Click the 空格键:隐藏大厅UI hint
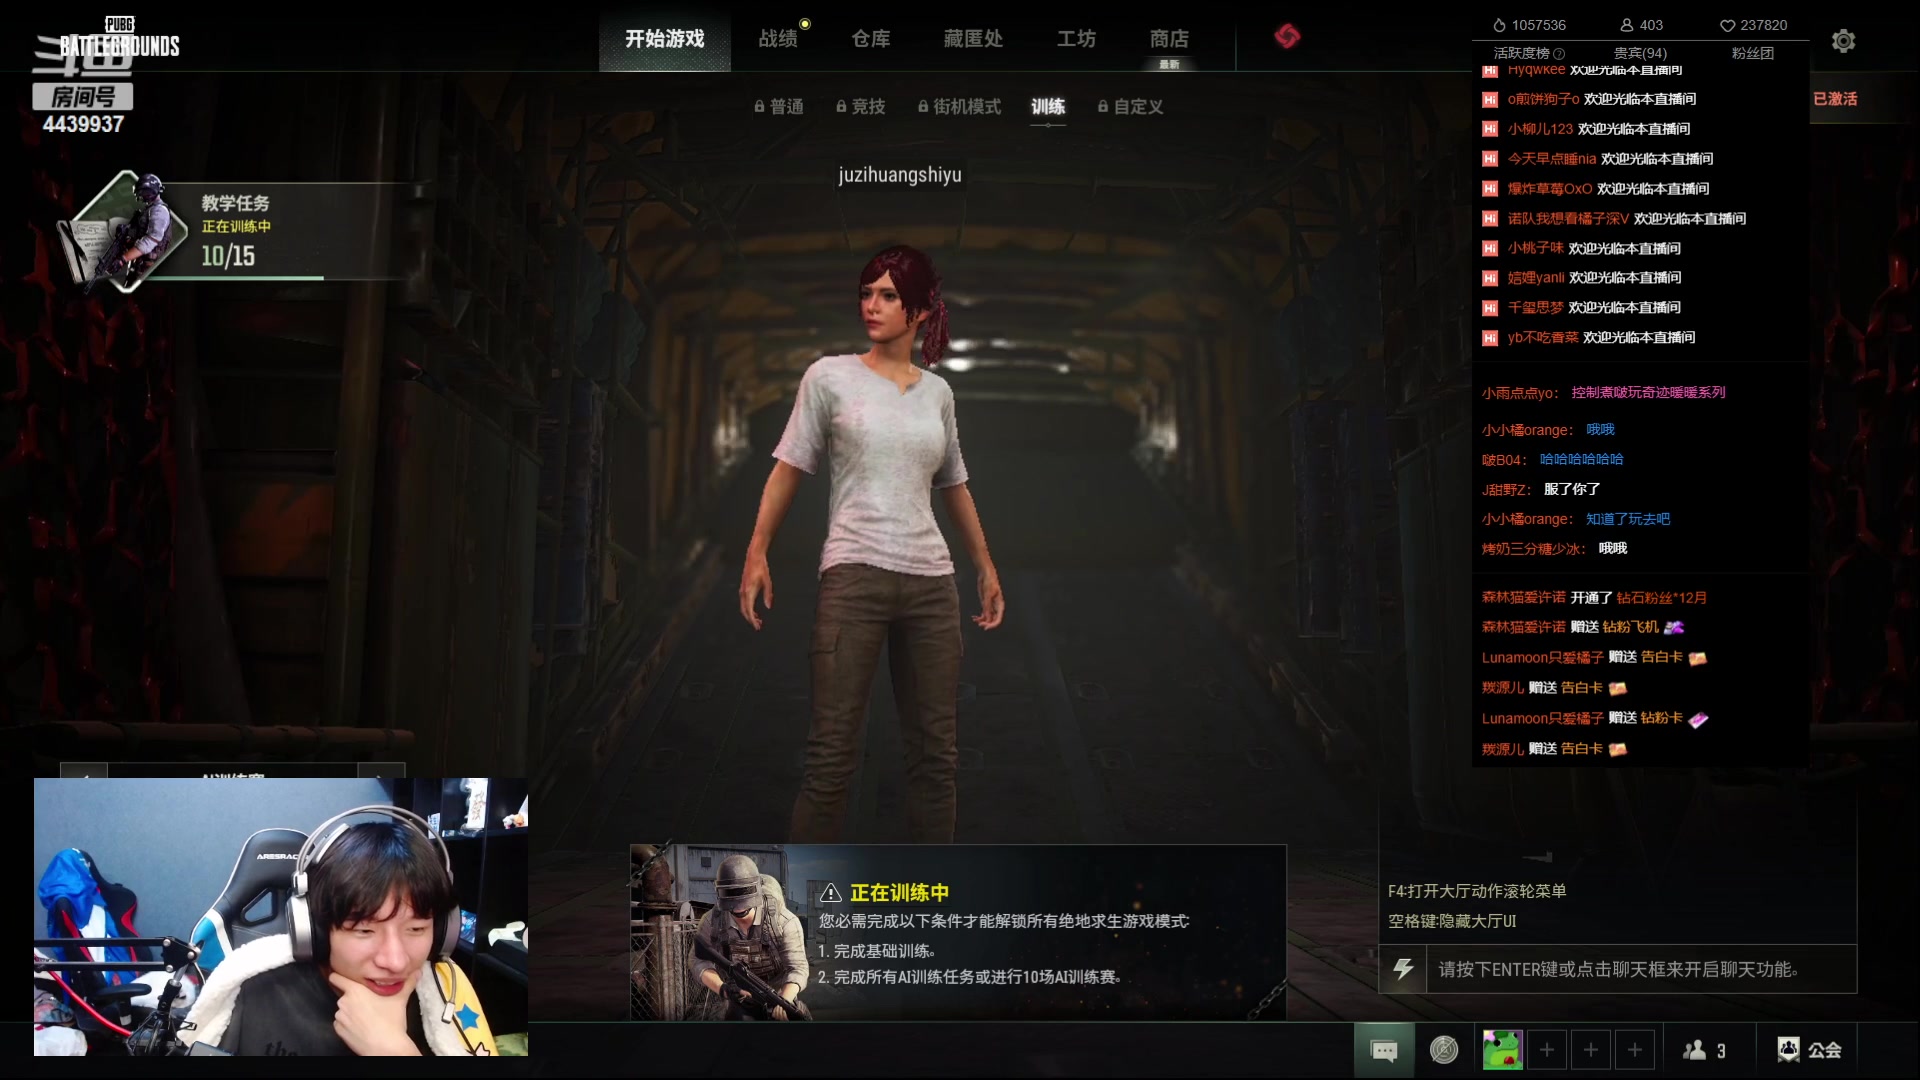The image size is (1920, 1080). 1452,921
